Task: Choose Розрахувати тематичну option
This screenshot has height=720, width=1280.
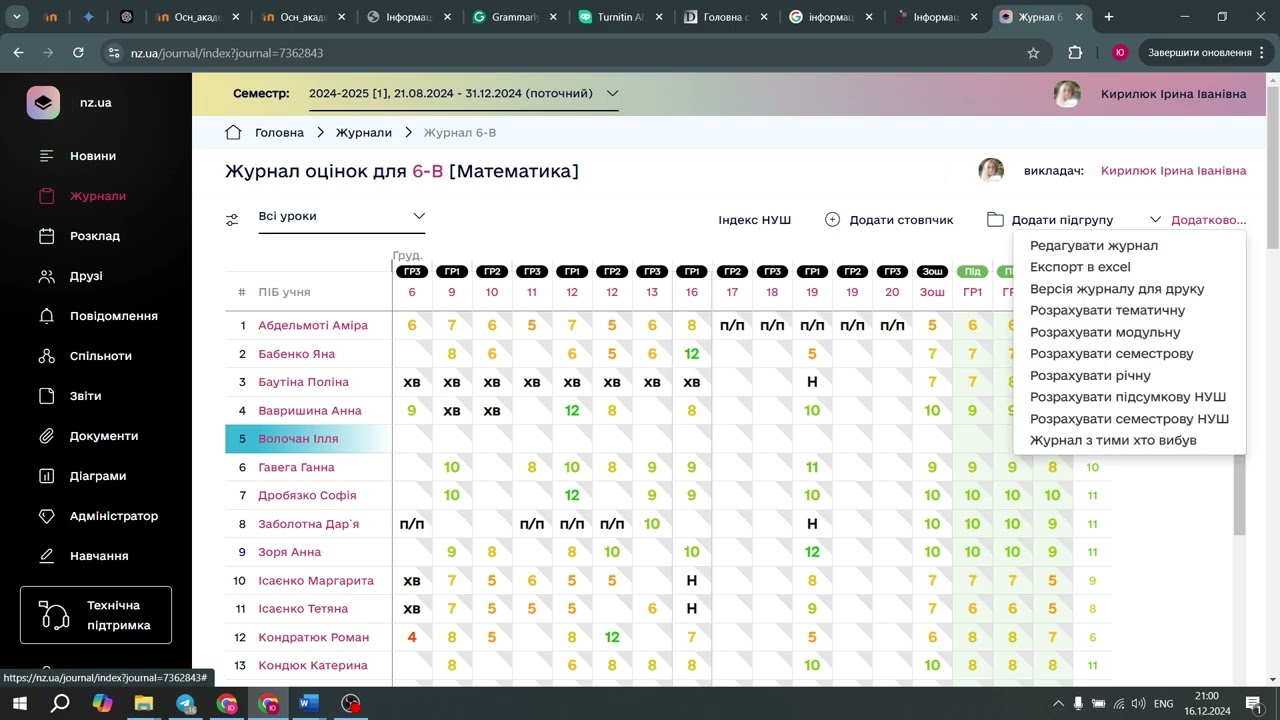Action: (1107, 311)
